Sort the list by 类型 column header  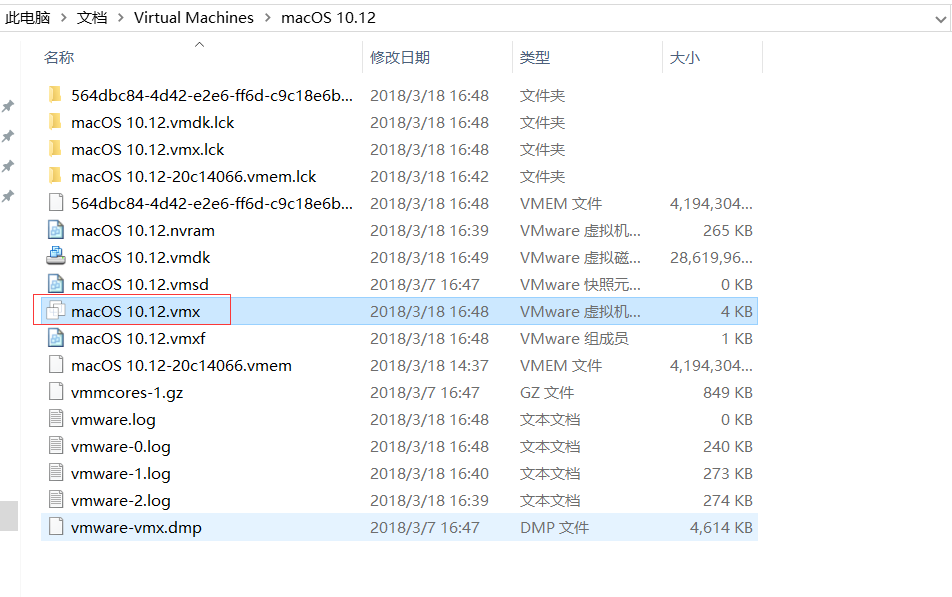(535, 58)
